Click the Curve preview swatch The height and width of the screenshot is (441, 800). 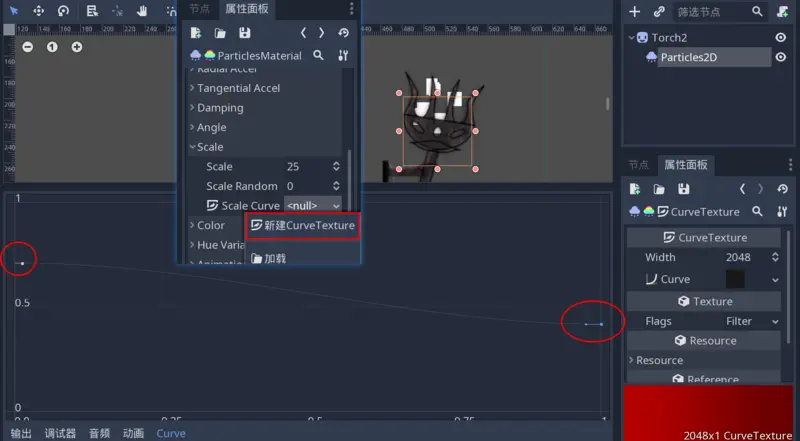click(735, 279)
